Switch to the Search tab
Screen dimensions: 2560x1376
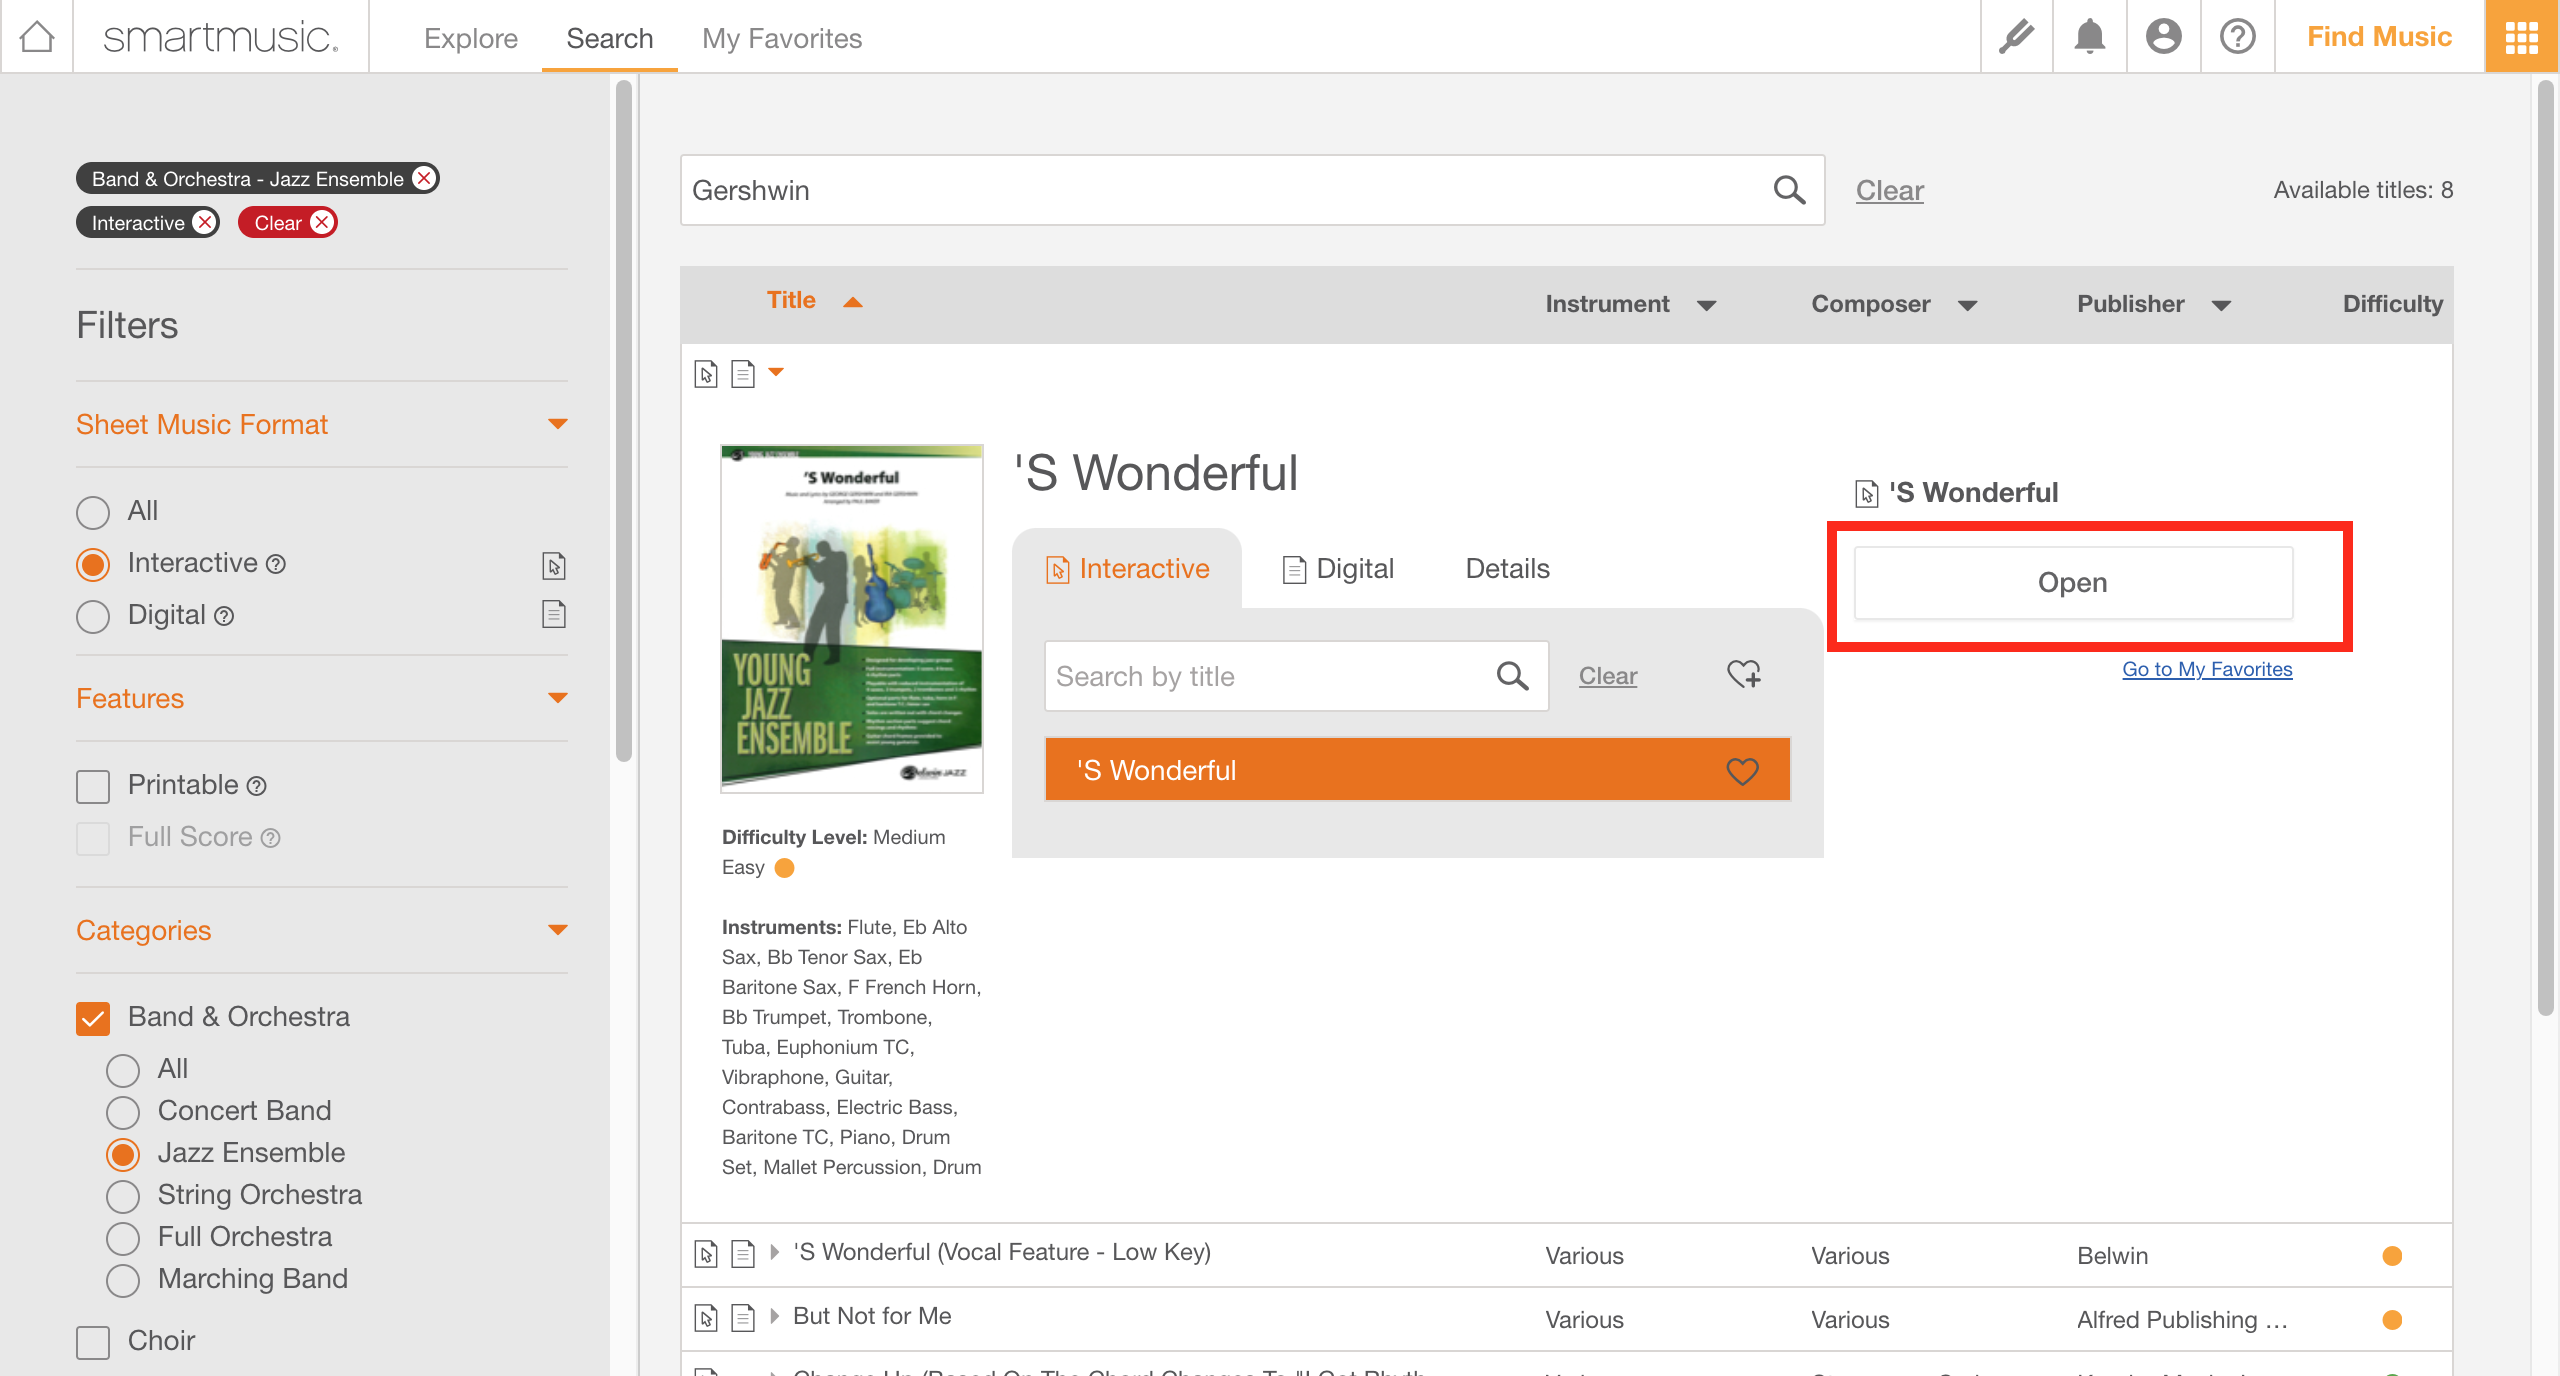coord(610,38)
